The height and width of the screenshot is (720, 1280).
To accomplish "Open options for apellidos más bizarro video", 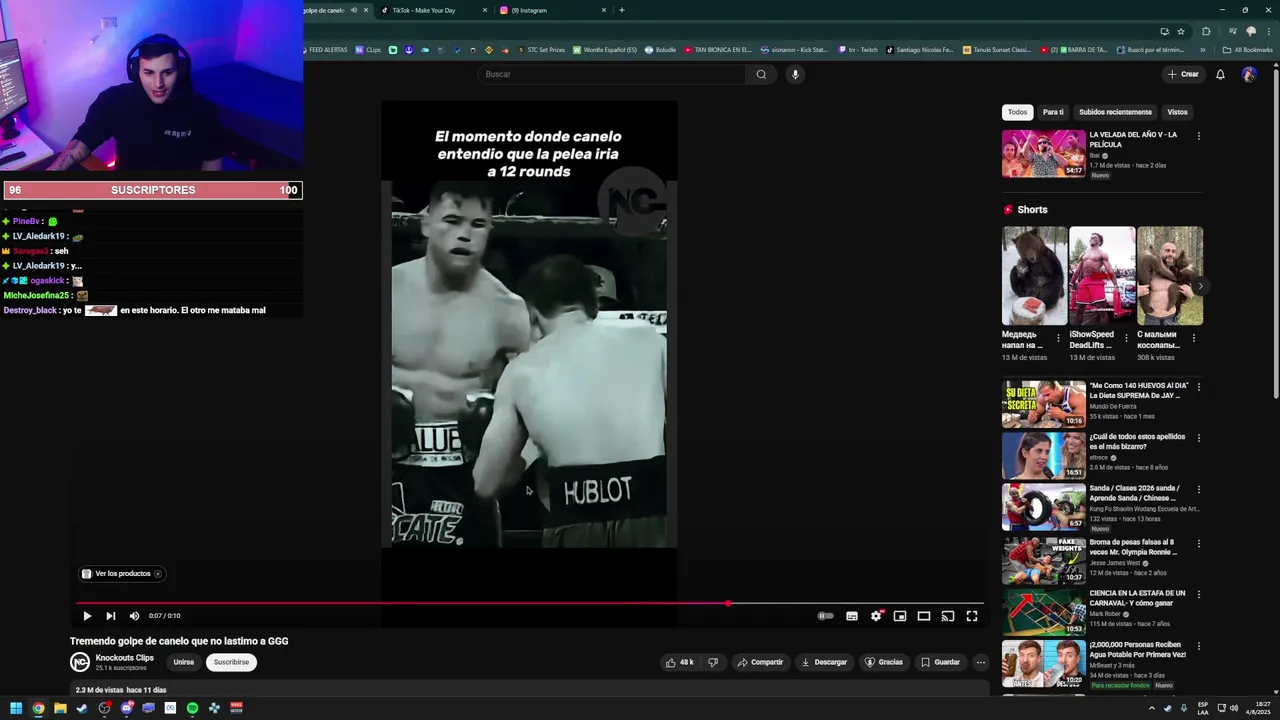I will click(x=1199, y=438).
